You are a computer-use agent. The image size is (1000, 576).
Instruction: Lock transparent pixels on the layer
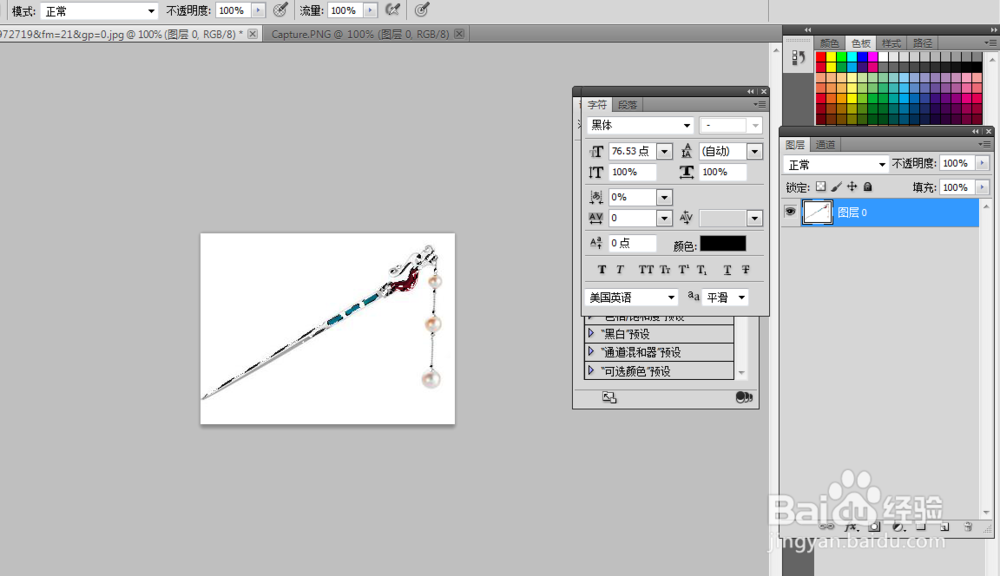(x=821, y=187)
